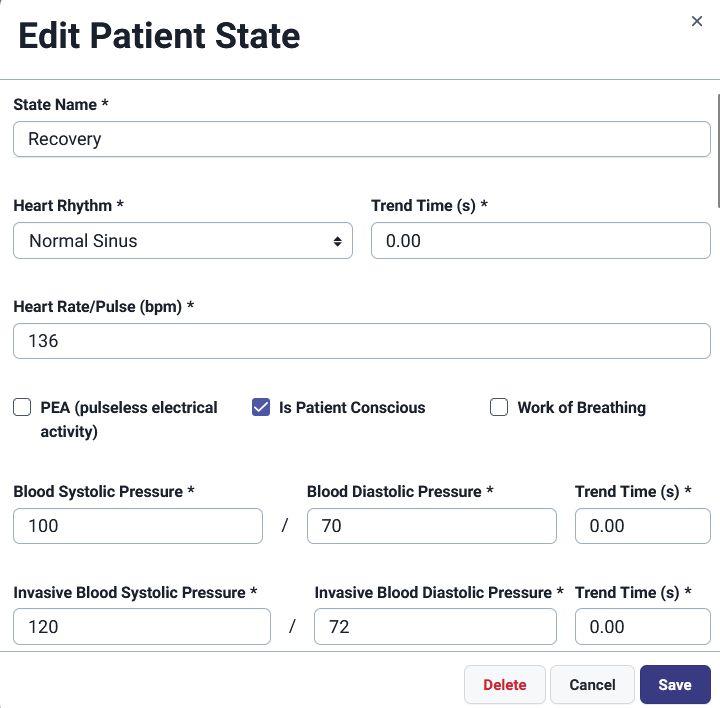720x708 pixels.
Task: Click the State Name input field
Action: click(361, 140)
